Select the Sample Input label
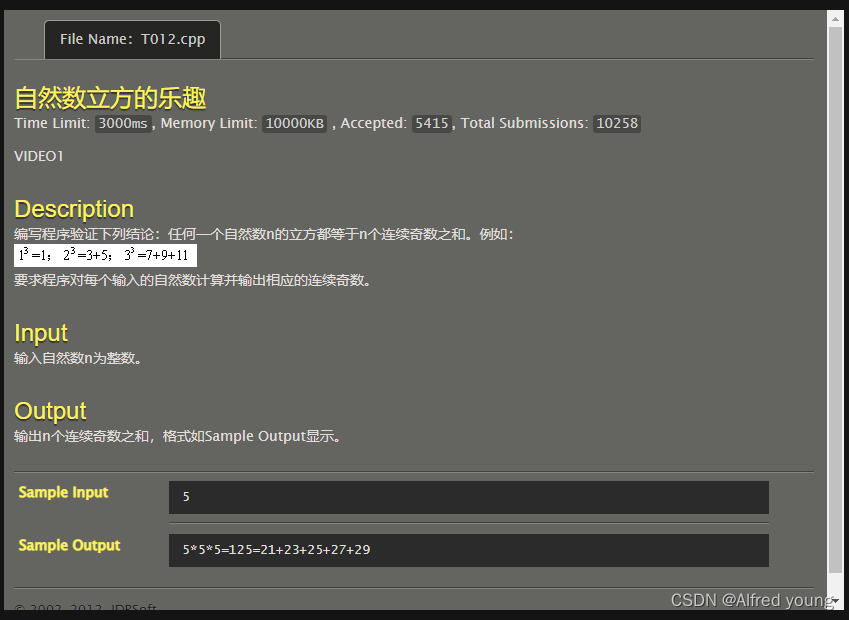Screen dimensions: 849x620 click(x=63, y=492)
